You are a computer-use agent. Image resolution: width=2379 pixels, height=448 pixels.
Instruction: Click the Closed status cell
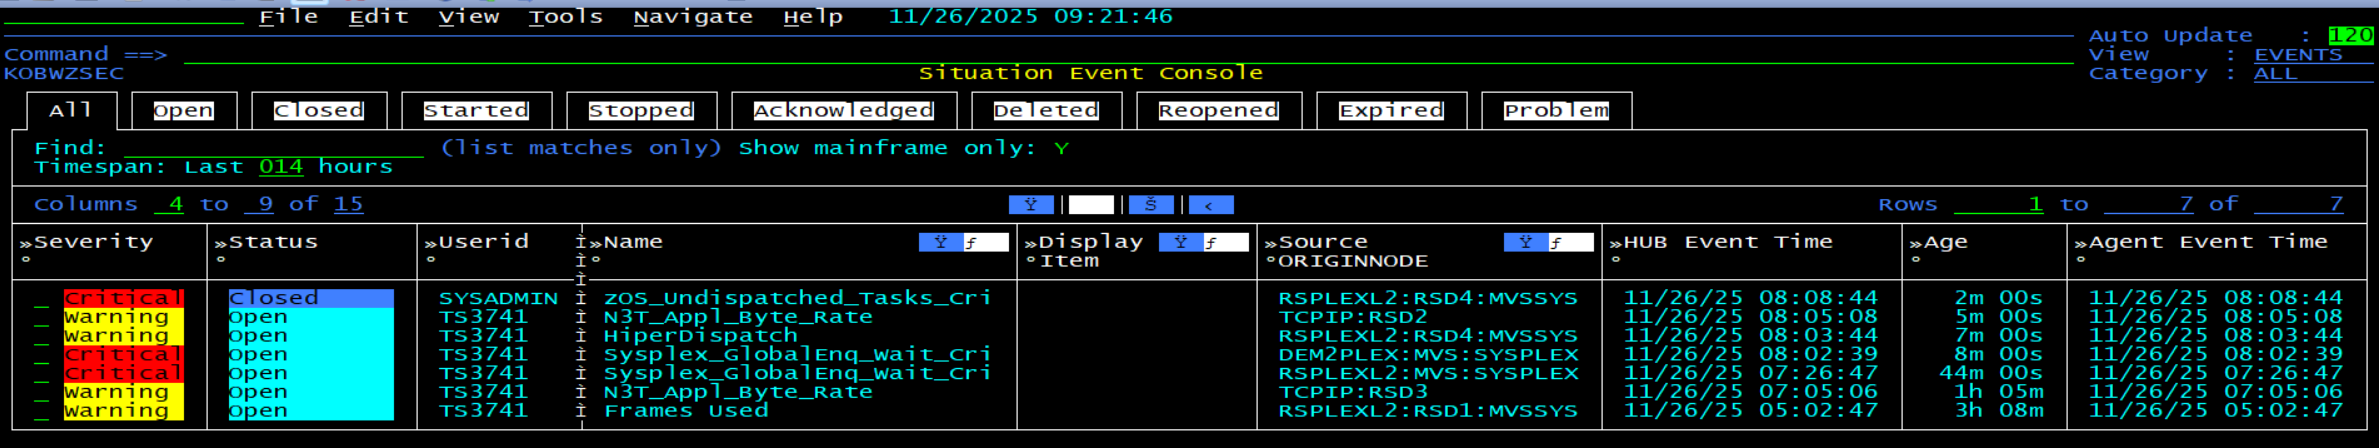point(311,298)
